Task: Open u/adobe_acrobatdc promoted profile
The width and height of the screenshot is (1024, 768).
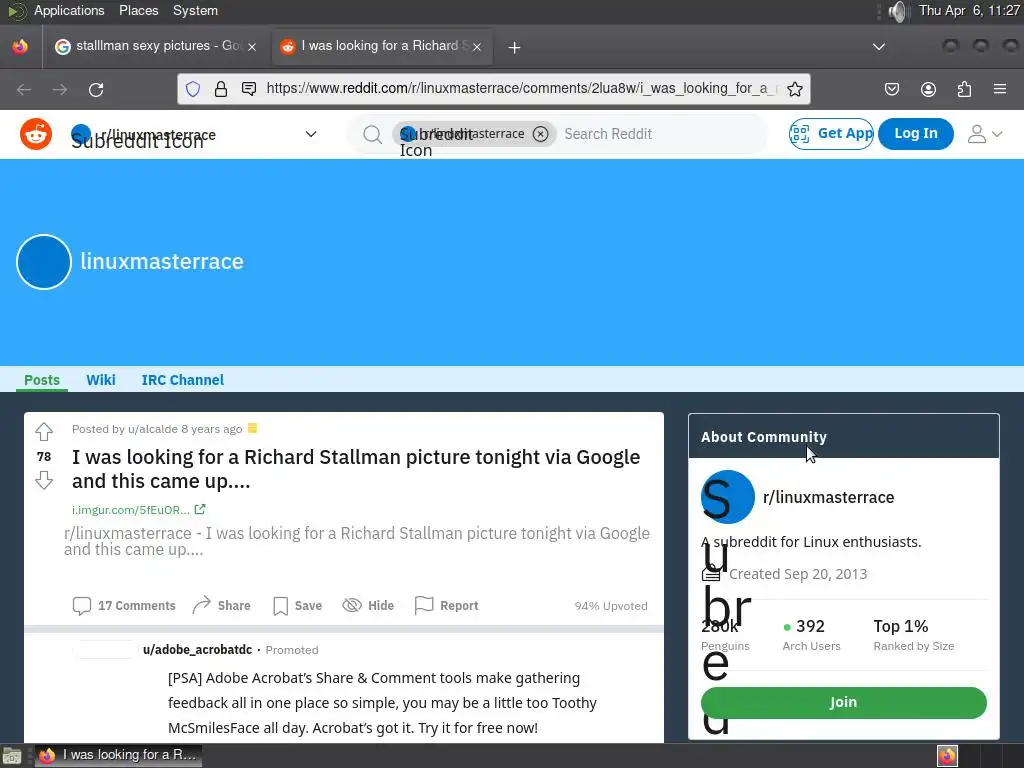Action: pos(197,650)
